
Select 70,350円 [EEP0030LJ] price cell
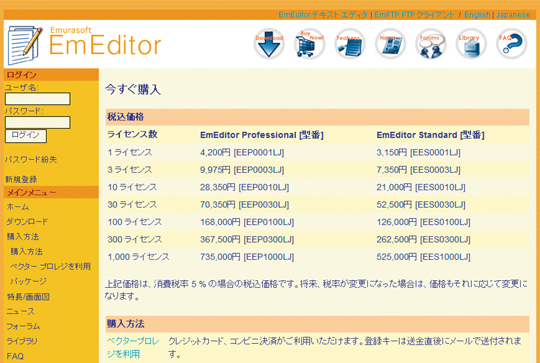point(245,205)
